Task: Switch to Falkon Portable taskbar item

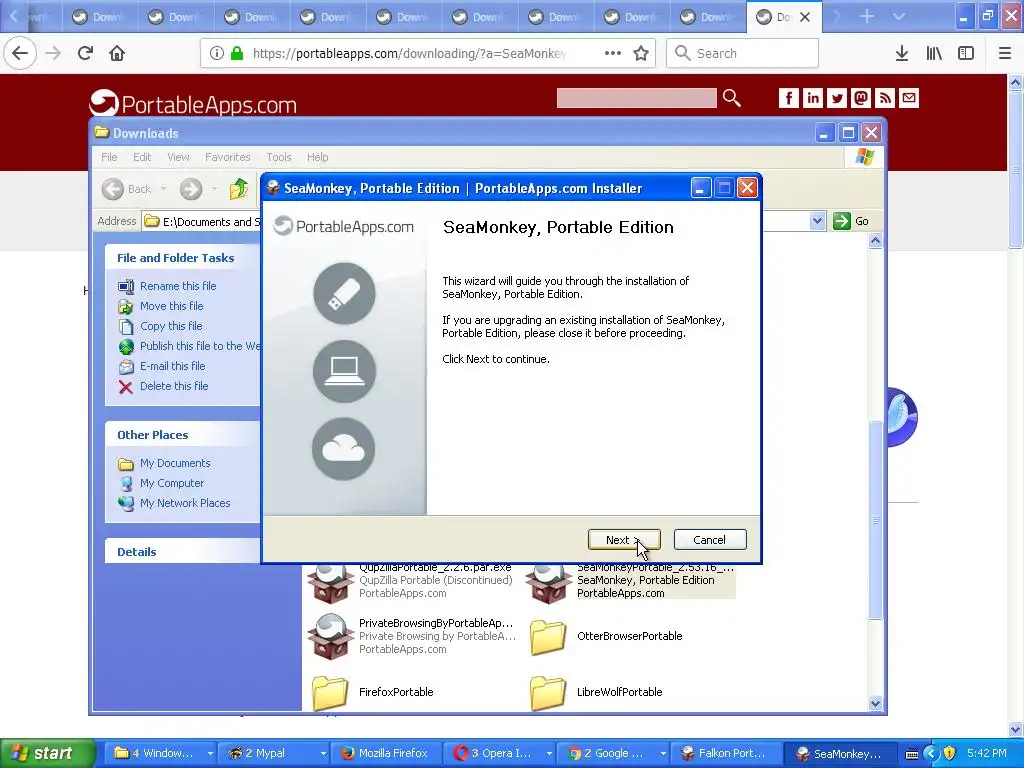Action: click(x=724, y=753)
